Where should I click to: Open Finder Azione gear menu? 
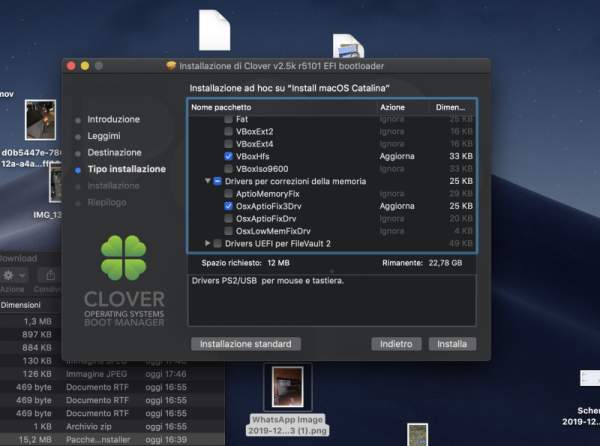pyautogui.click(x=14, y=275)
